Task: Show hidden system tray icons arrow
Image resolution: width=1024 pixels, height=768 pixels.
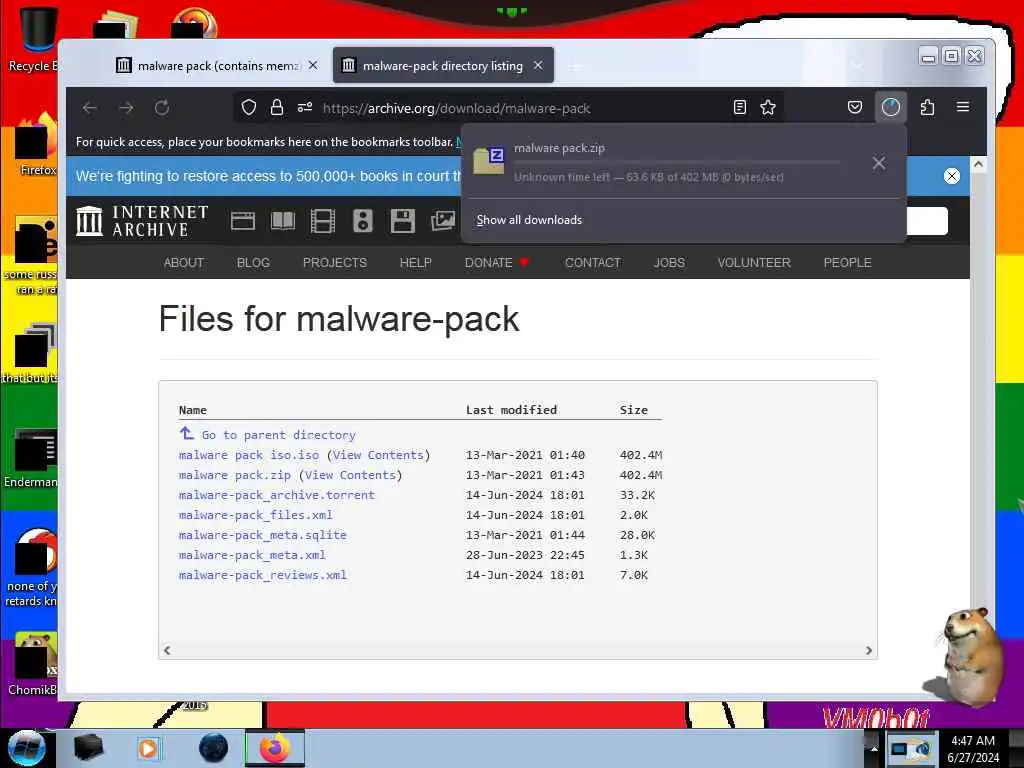Action: click(874, 749)
